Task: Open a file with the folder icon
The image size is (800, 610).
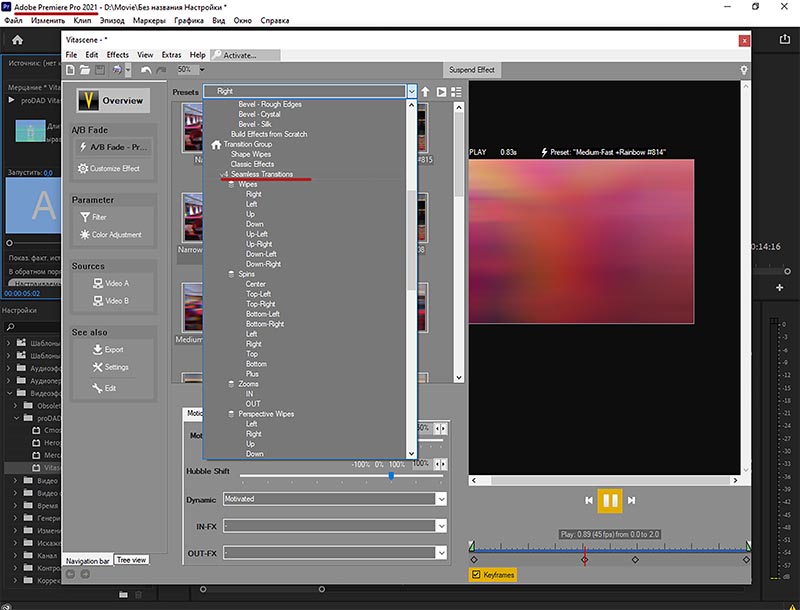Action: tap(85, 70)
